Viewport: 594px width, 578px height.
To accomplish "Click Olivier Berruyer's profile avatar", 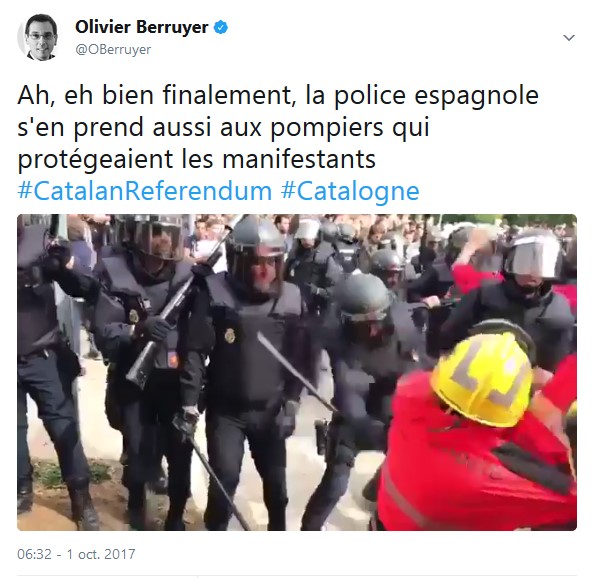I will pos(38,37).
